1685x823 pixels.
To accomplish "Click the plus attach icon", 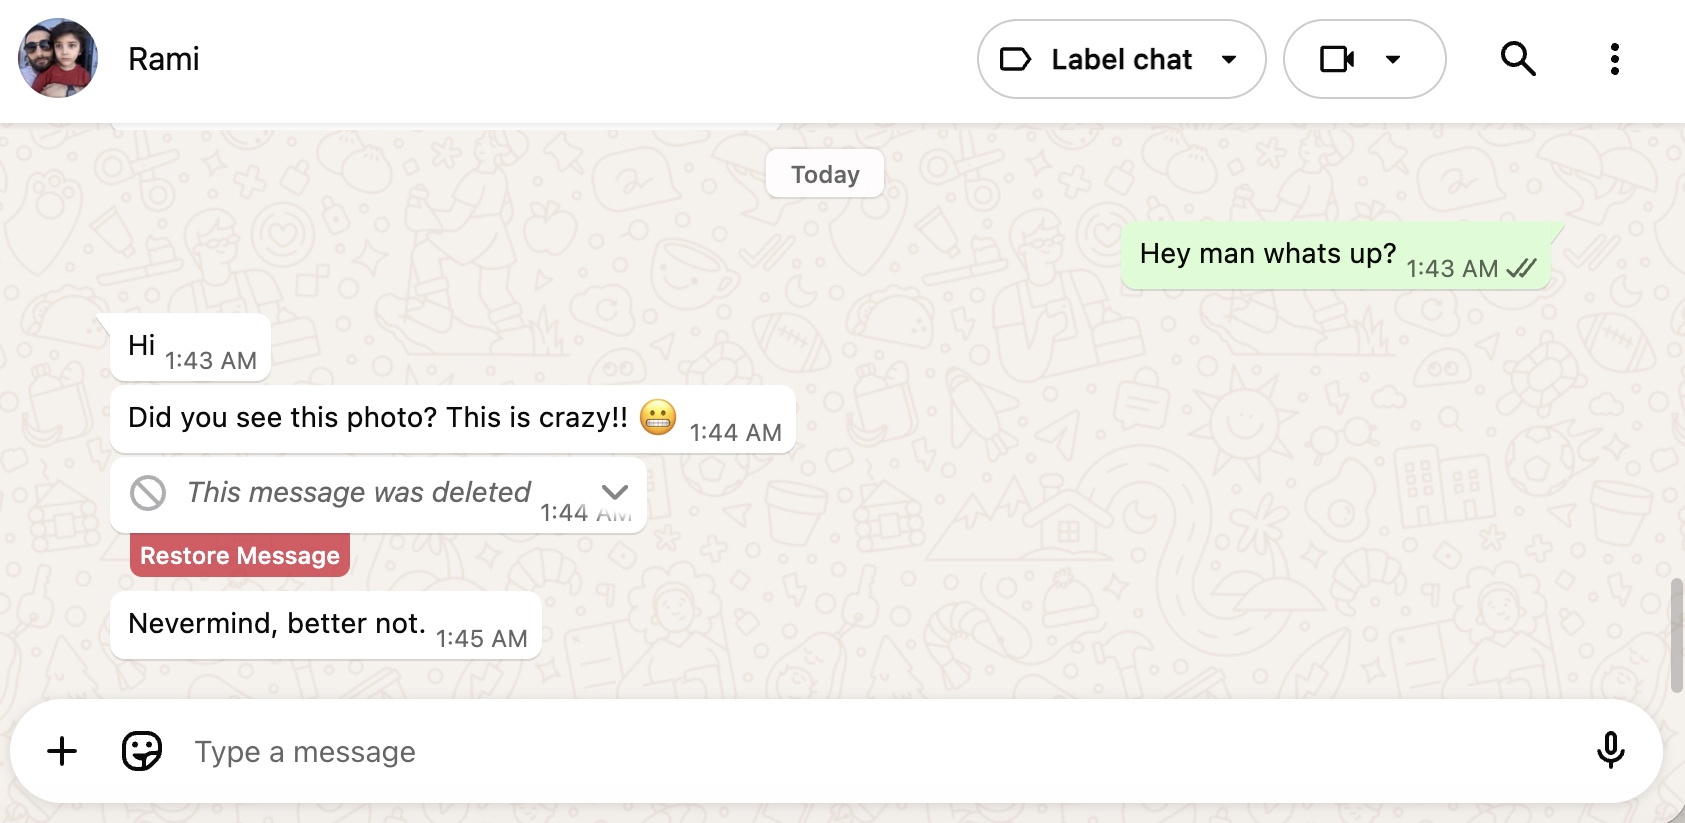I will coord(62,751).
